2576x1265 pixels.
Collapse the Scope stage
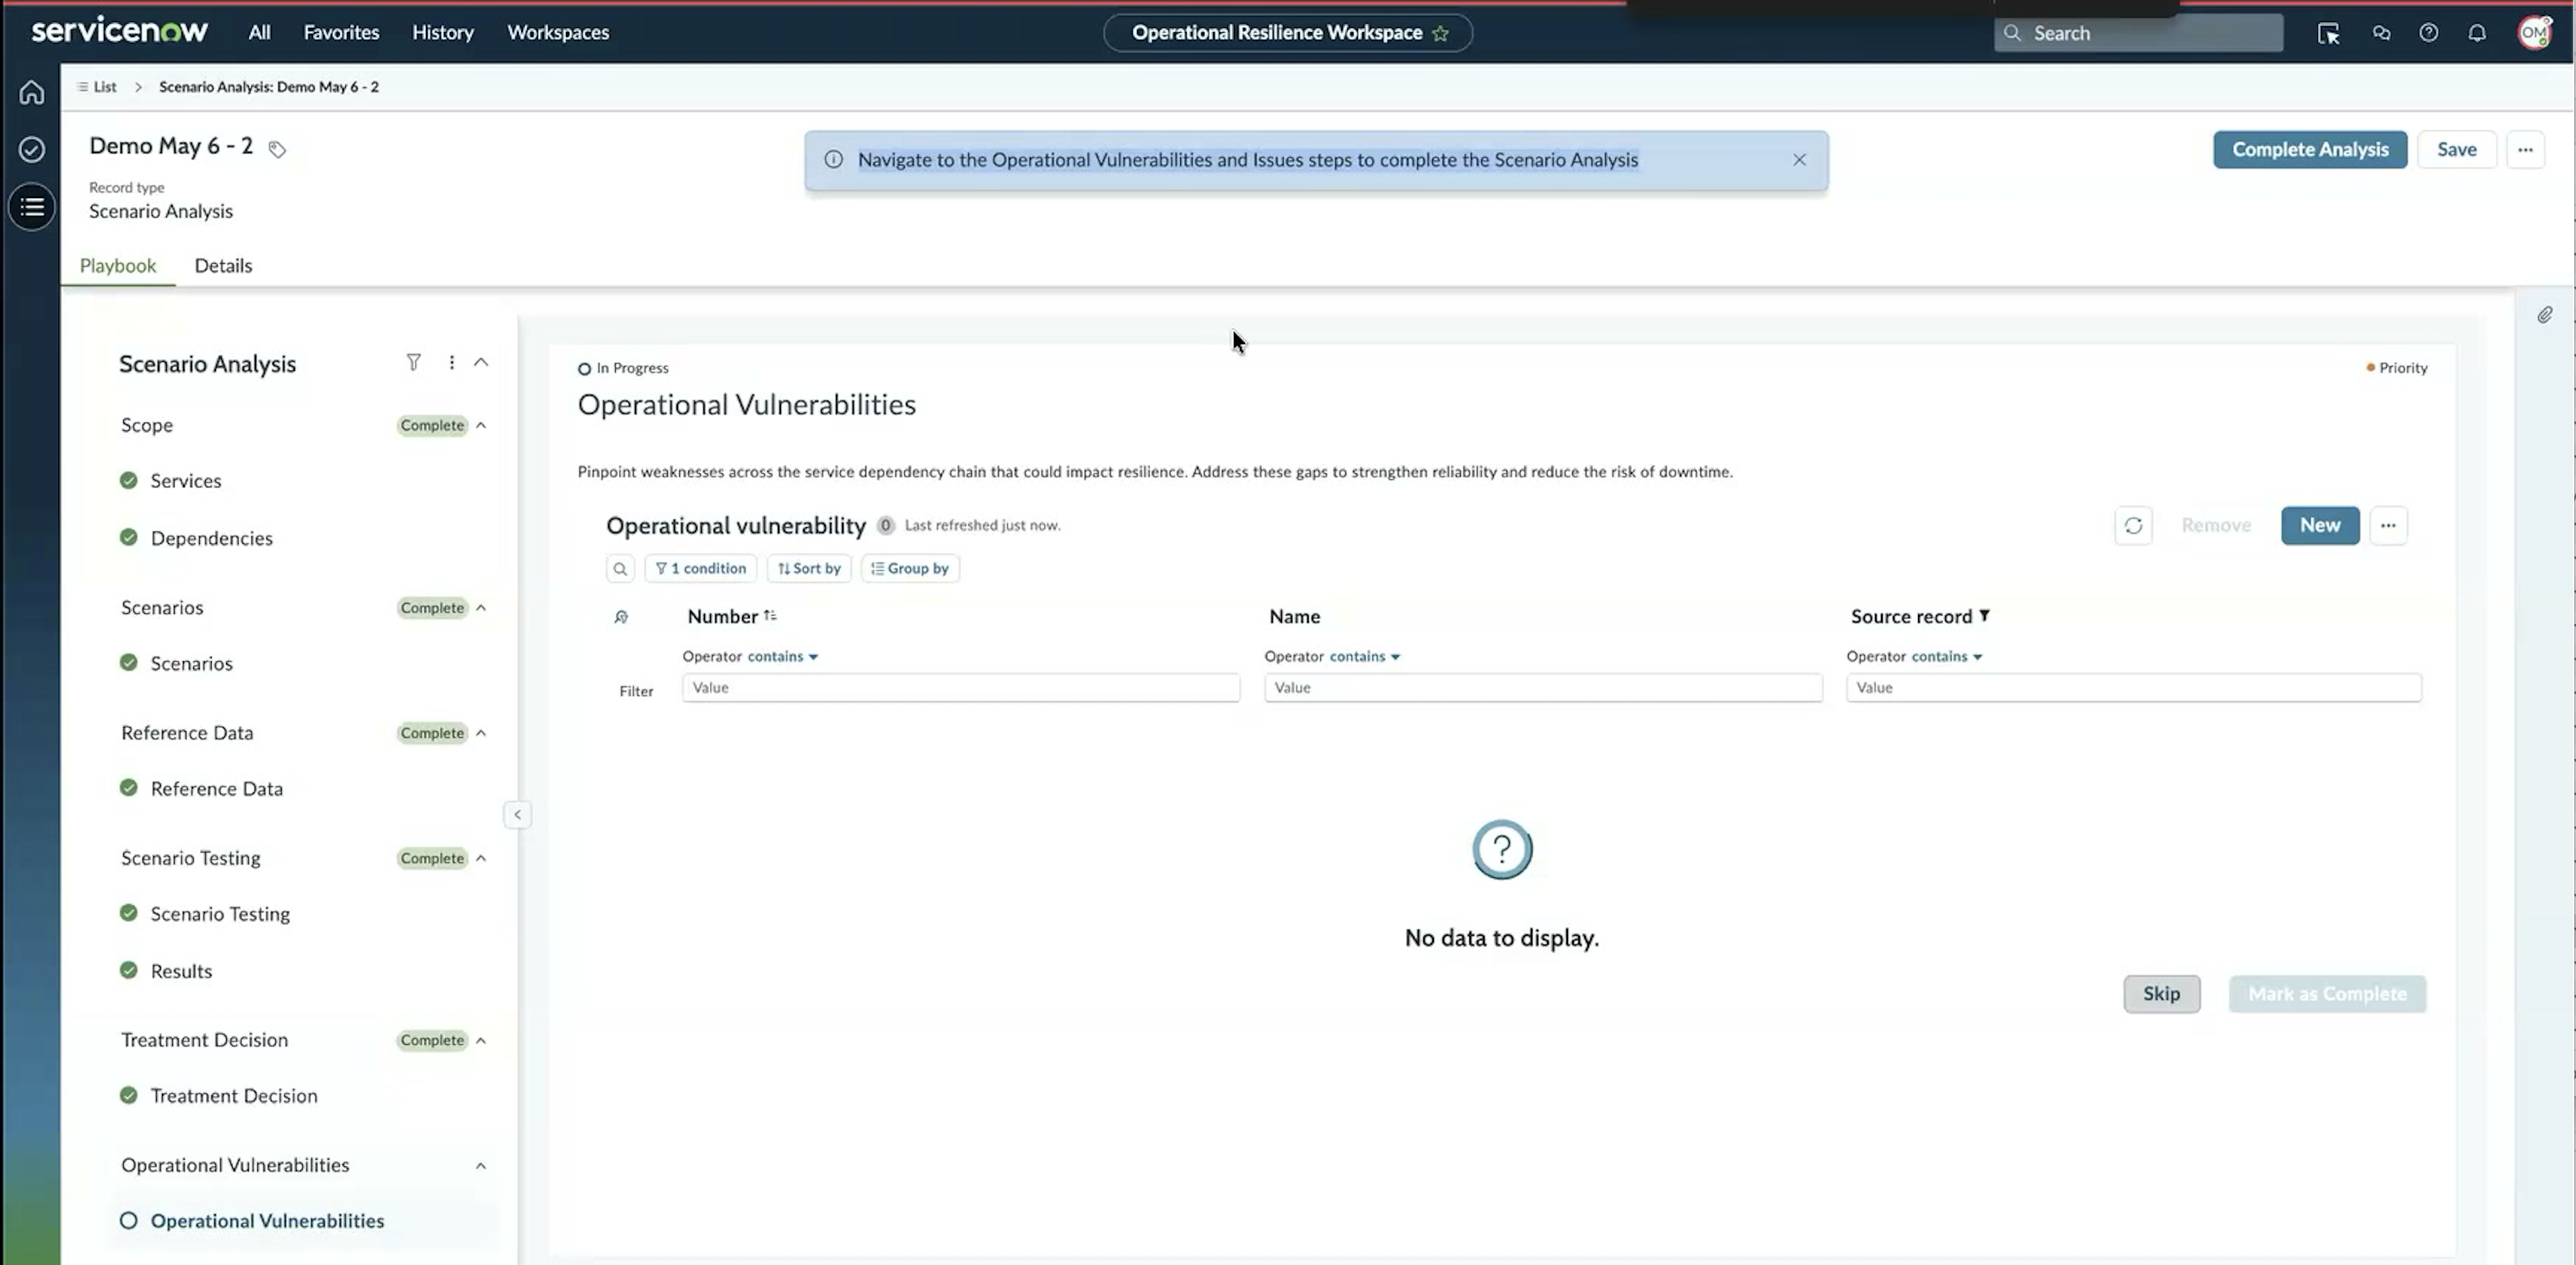(x=481, y=425)
